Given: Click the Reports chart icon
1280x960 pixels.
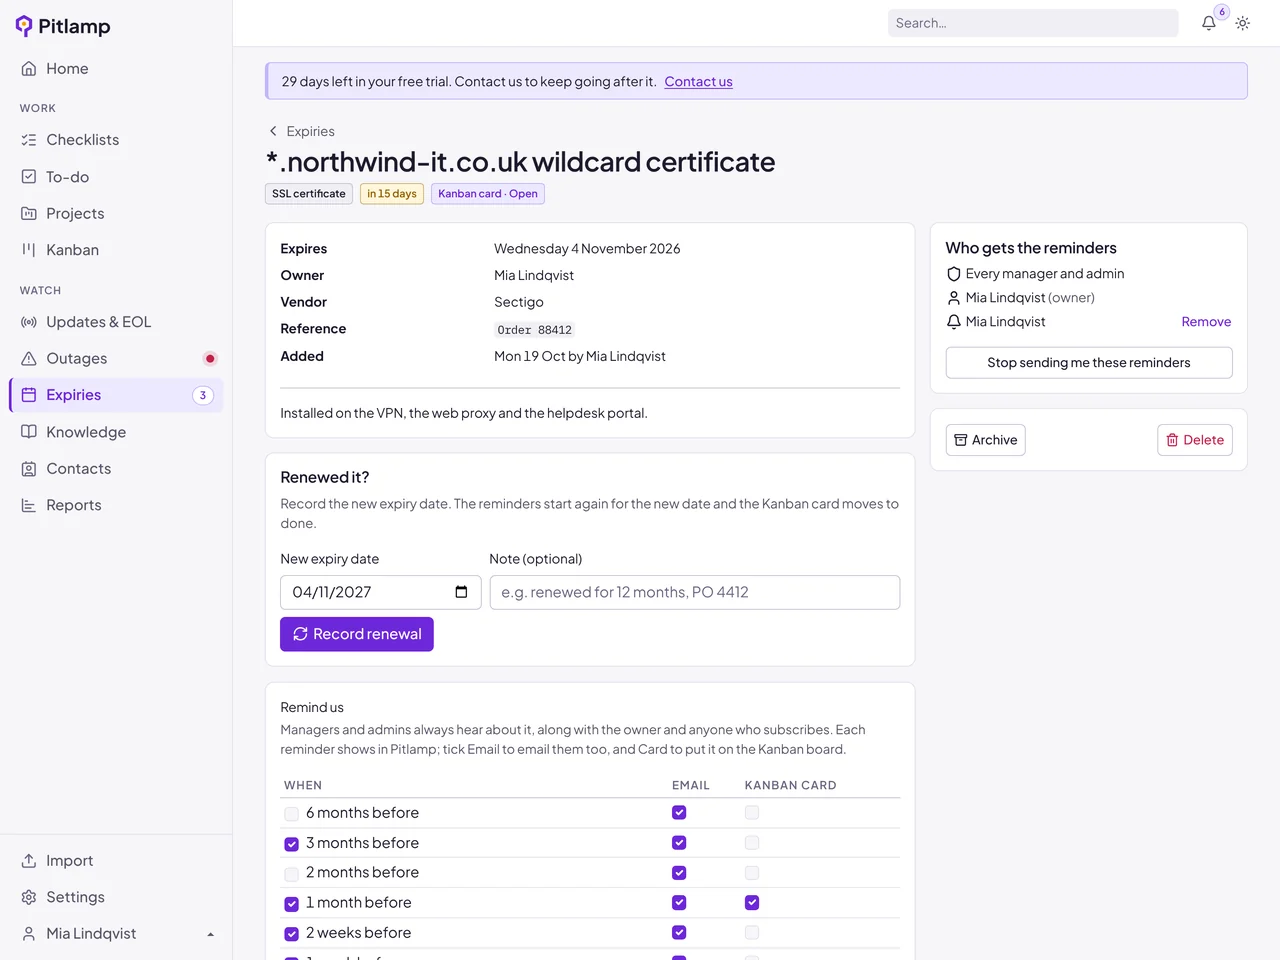Looking at the screenshot, I should pos(29,506).
